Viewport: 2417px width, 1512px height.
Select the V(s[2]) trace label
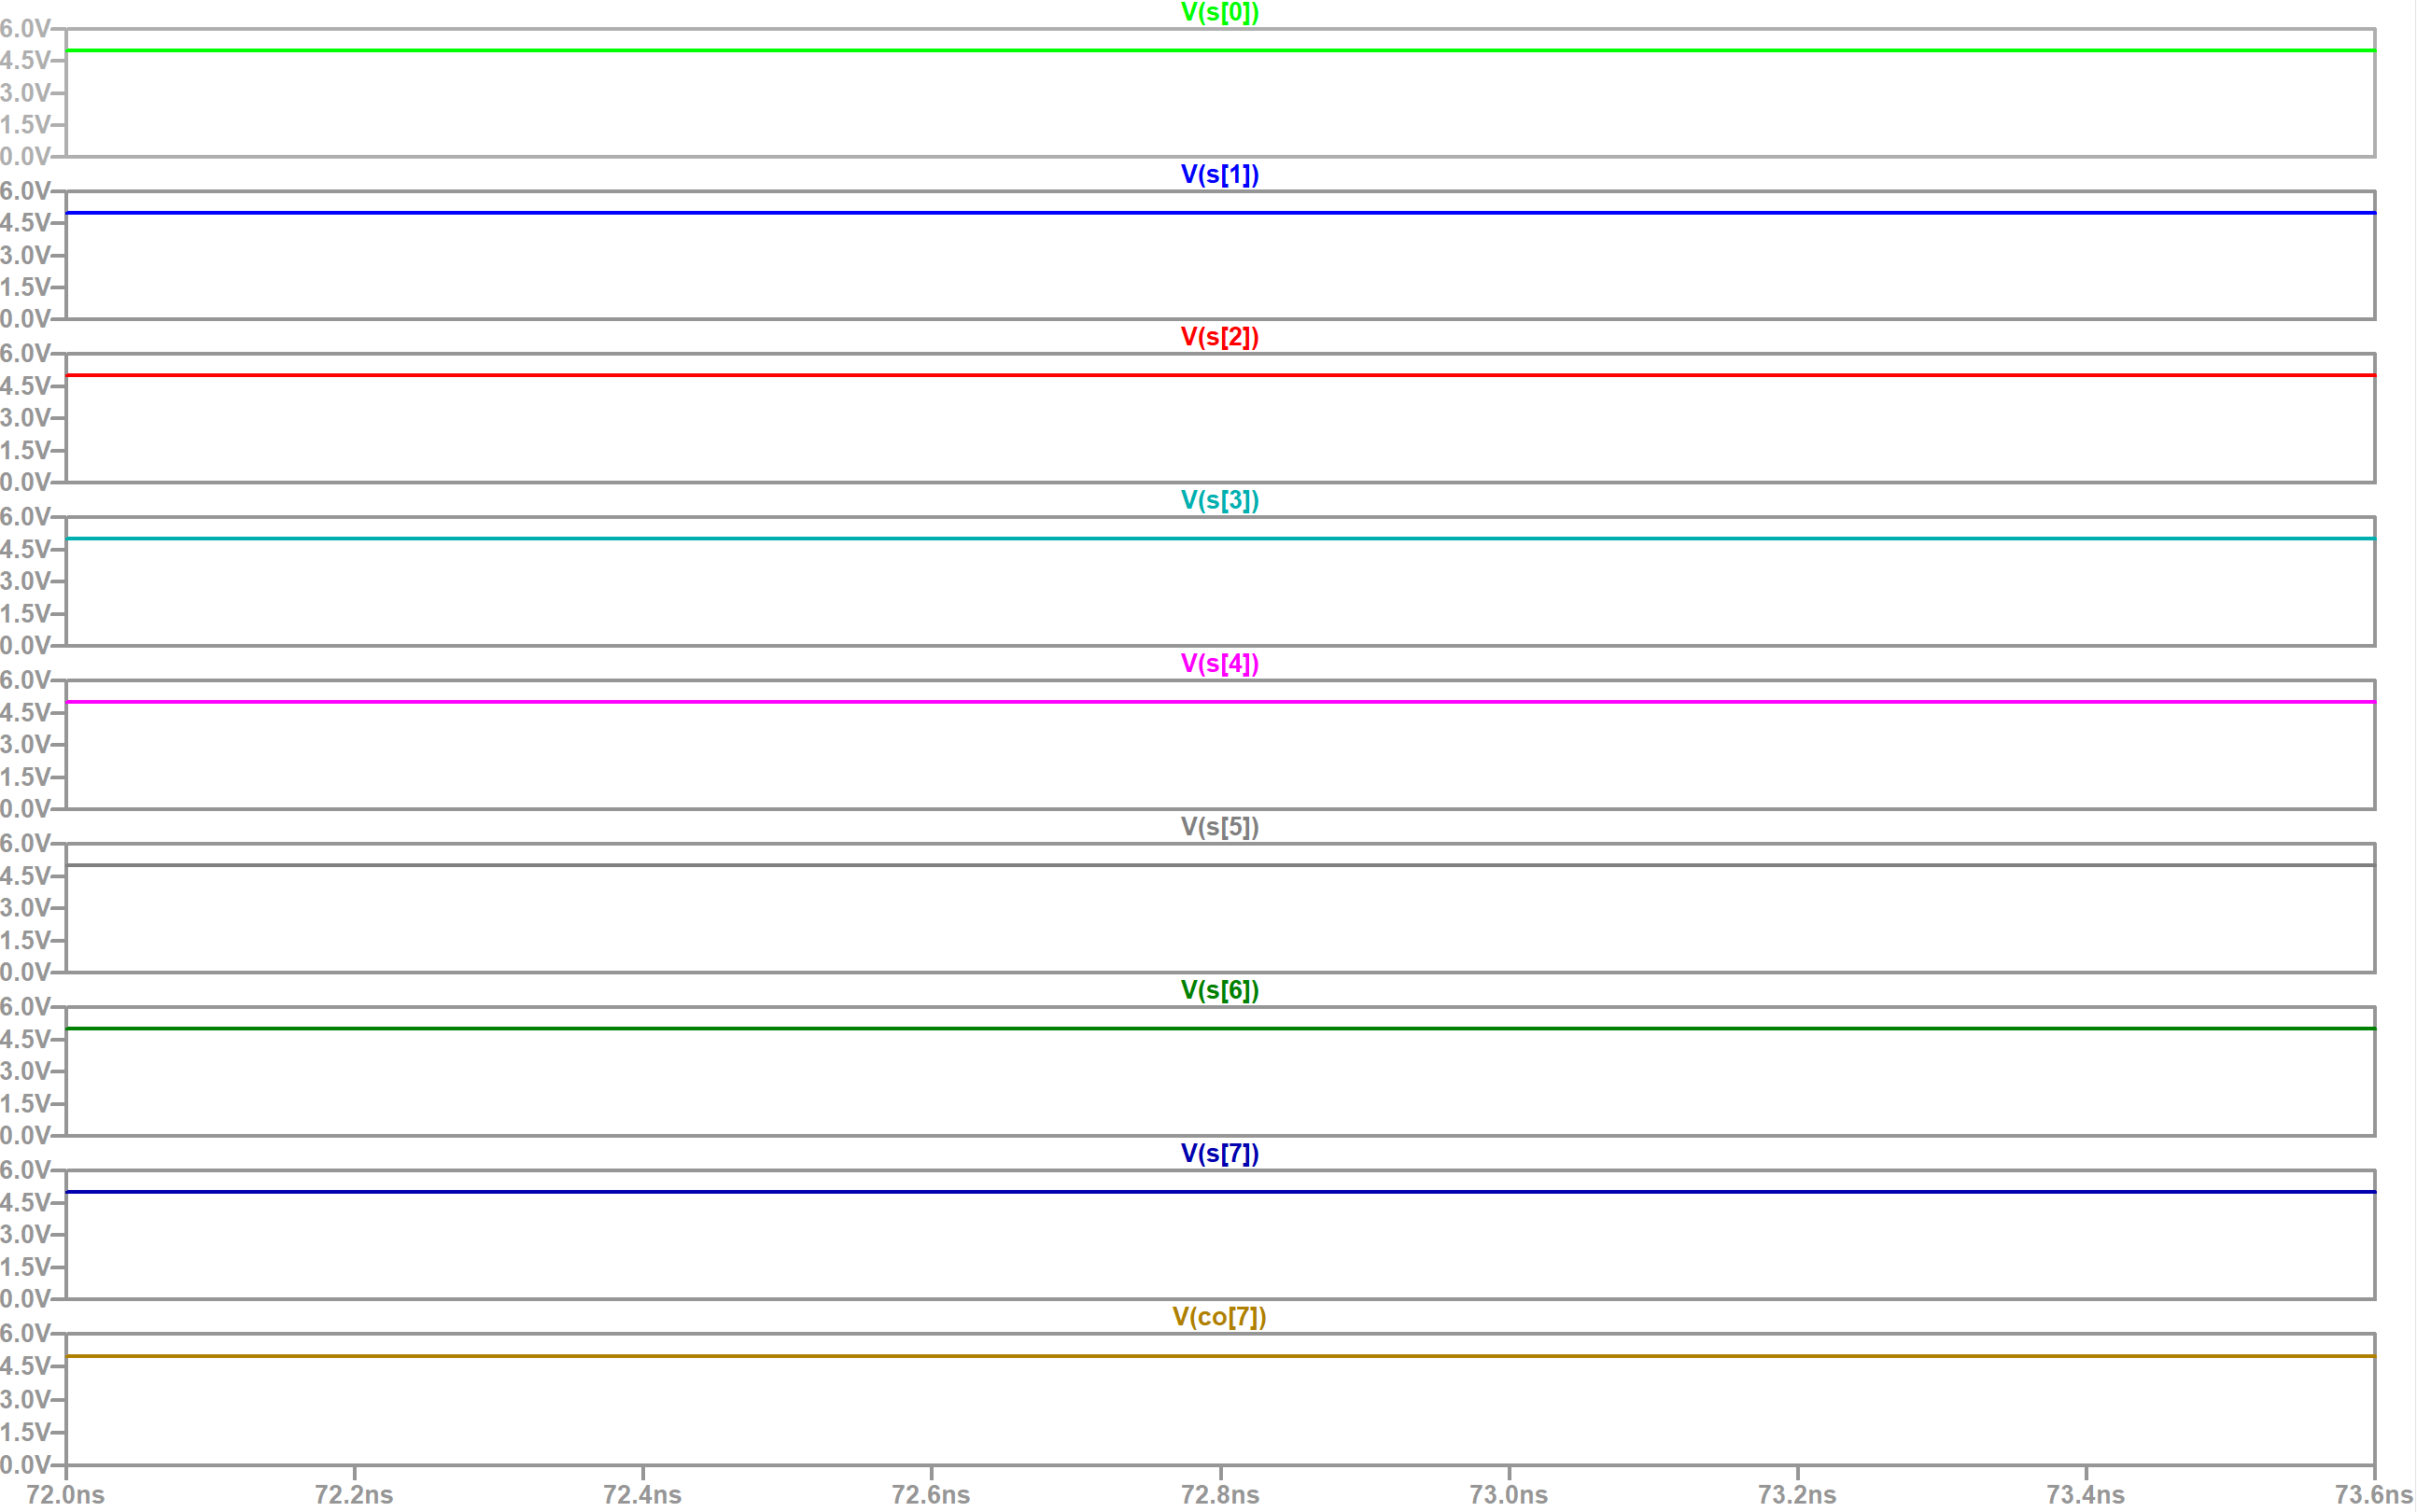click(x=1219, y=338)
